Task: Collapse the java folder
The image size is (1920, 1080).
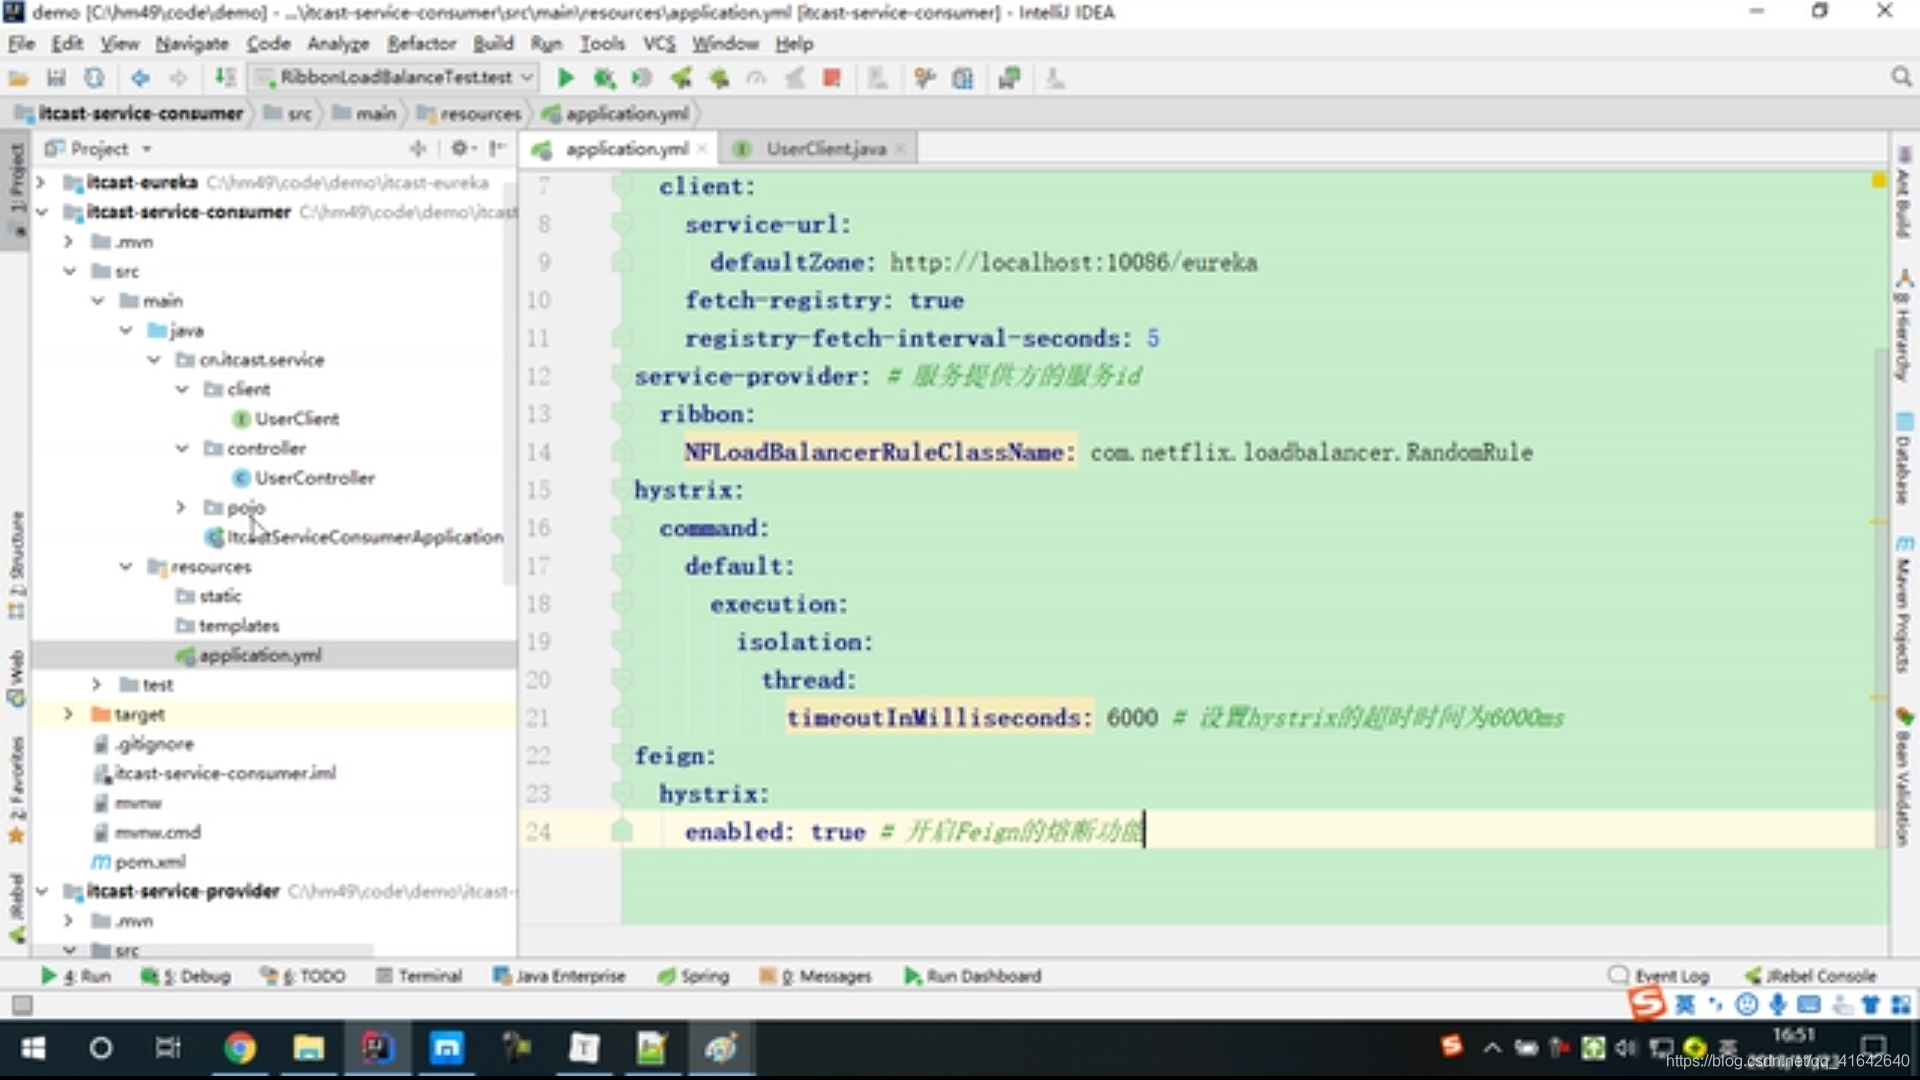Action: point(126,330)
